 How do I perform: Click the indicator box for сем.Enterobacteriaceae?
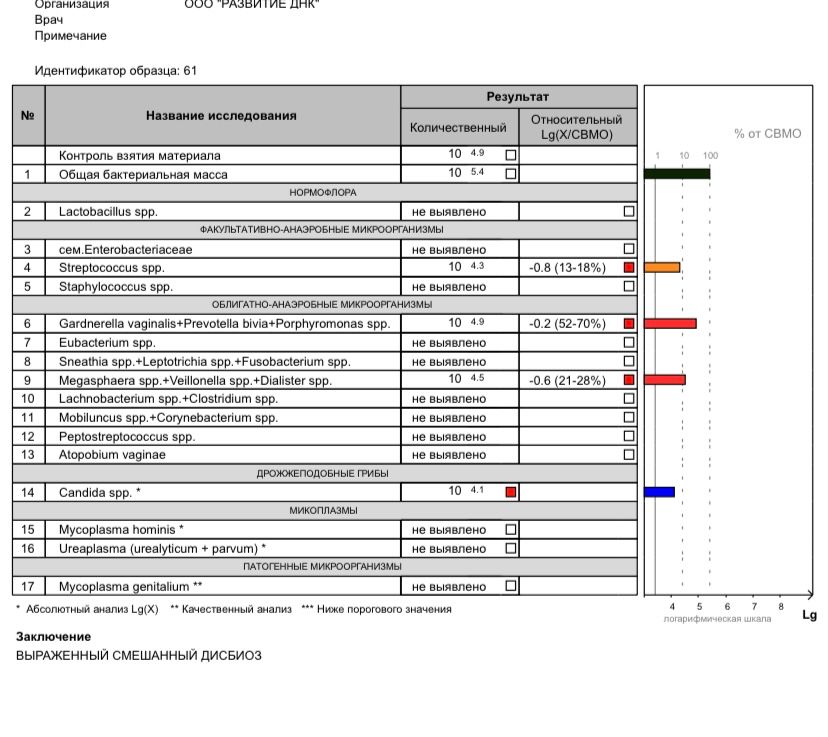(629, 249)
